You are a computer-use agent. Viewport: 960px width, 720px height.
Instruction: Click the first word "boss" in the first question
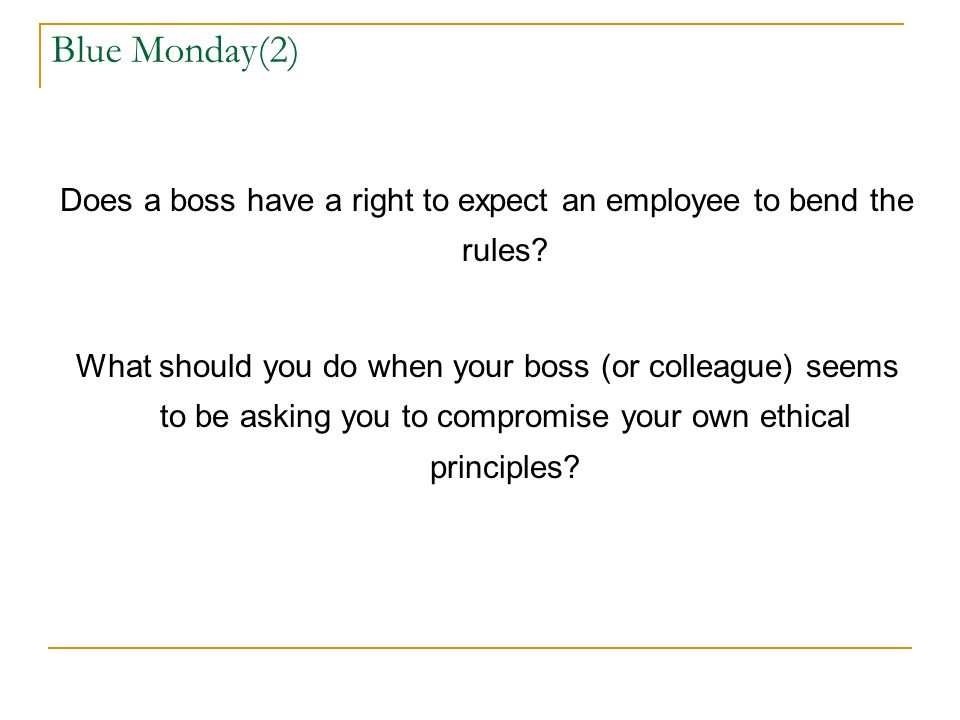[202, 200]
